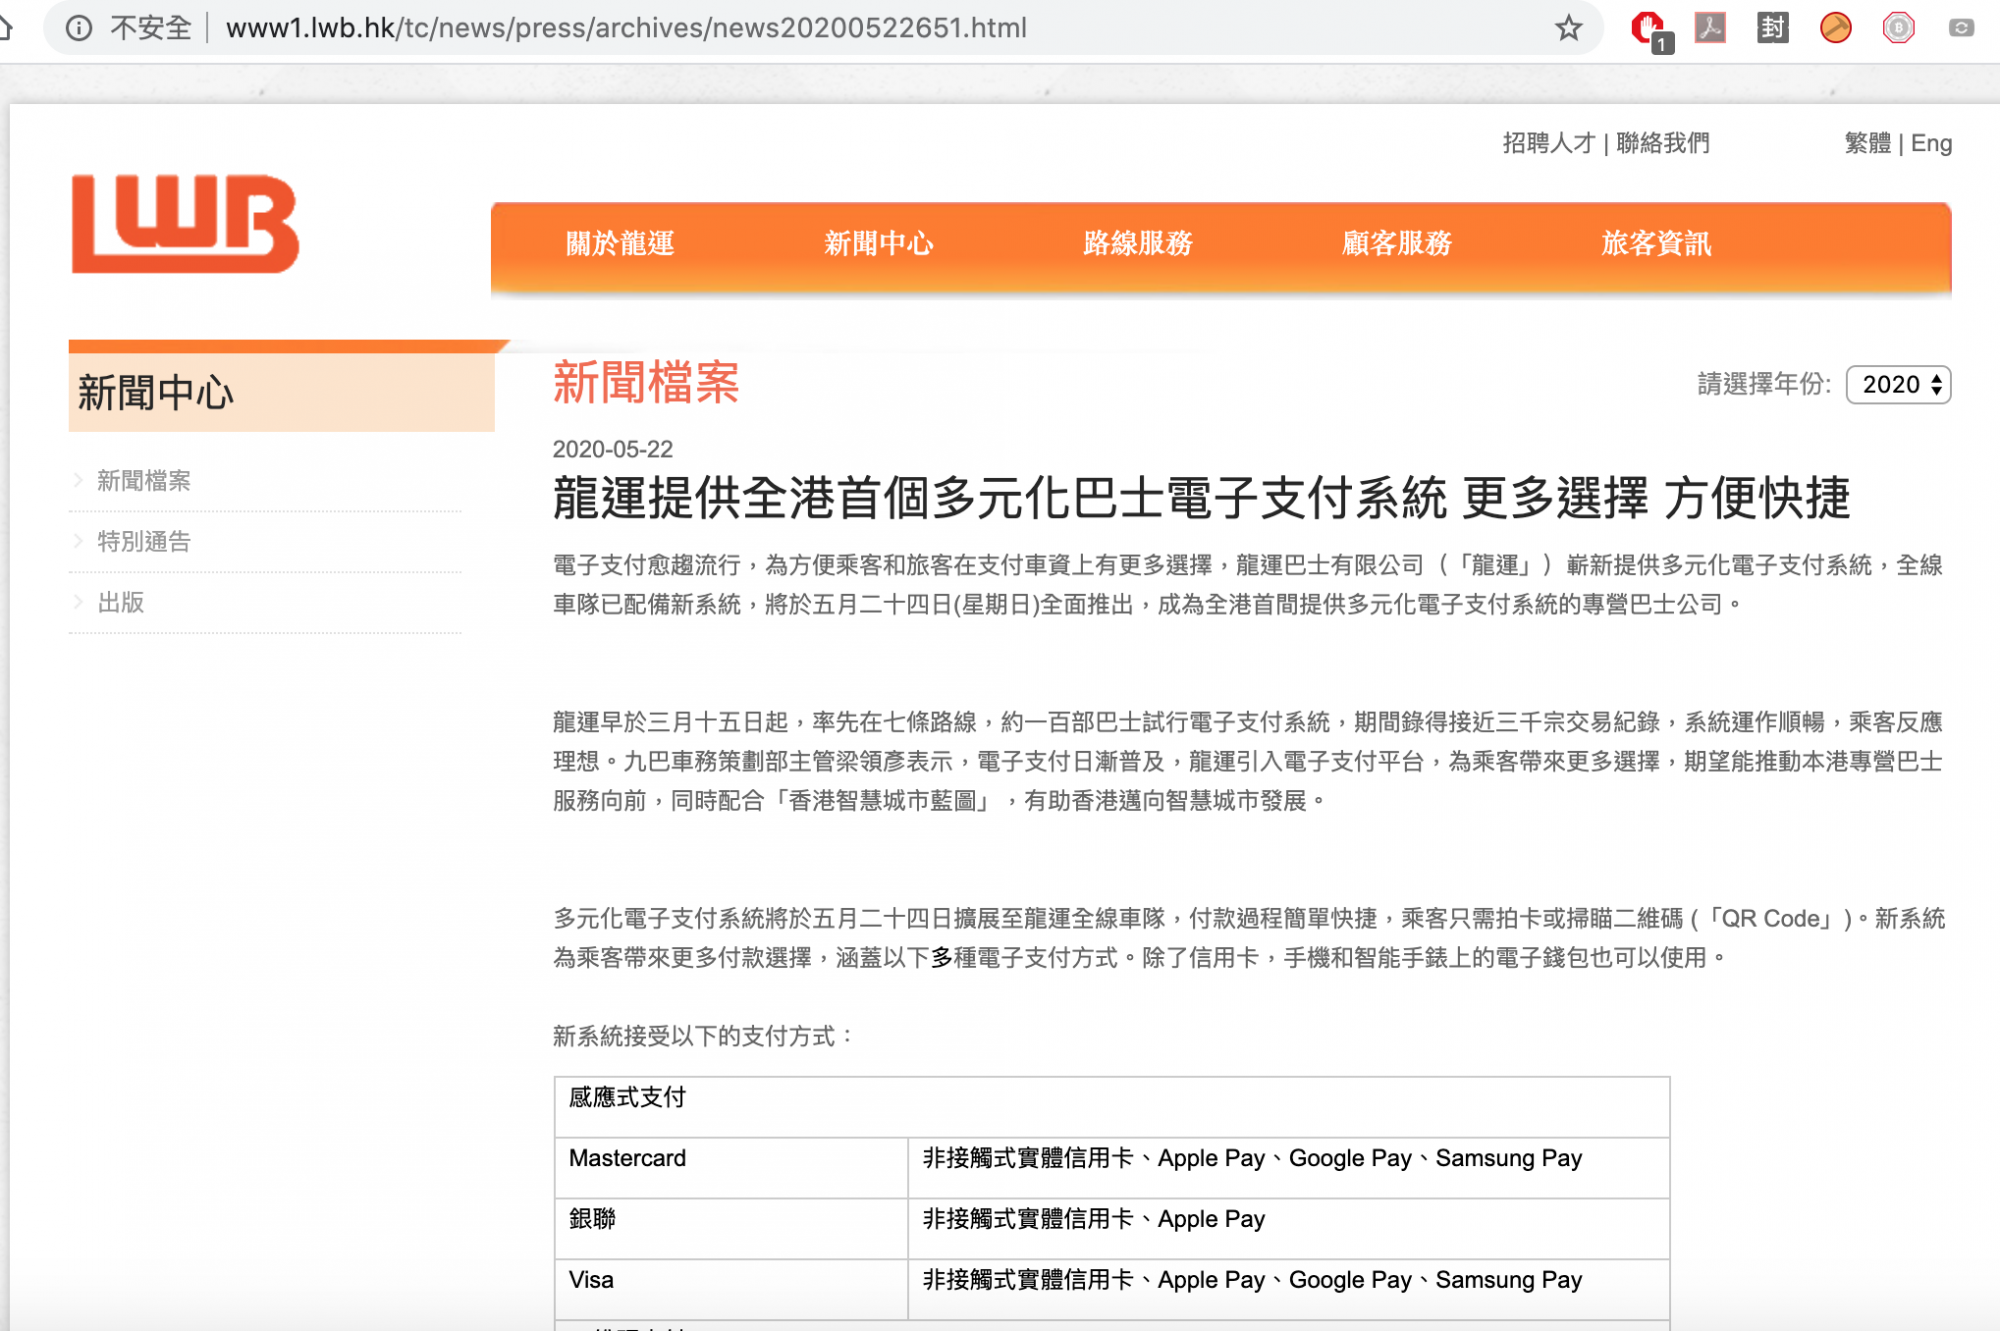Click the 請選擇年份 label
Screen dimensions: 2000x1331
tap(1764, 384)
